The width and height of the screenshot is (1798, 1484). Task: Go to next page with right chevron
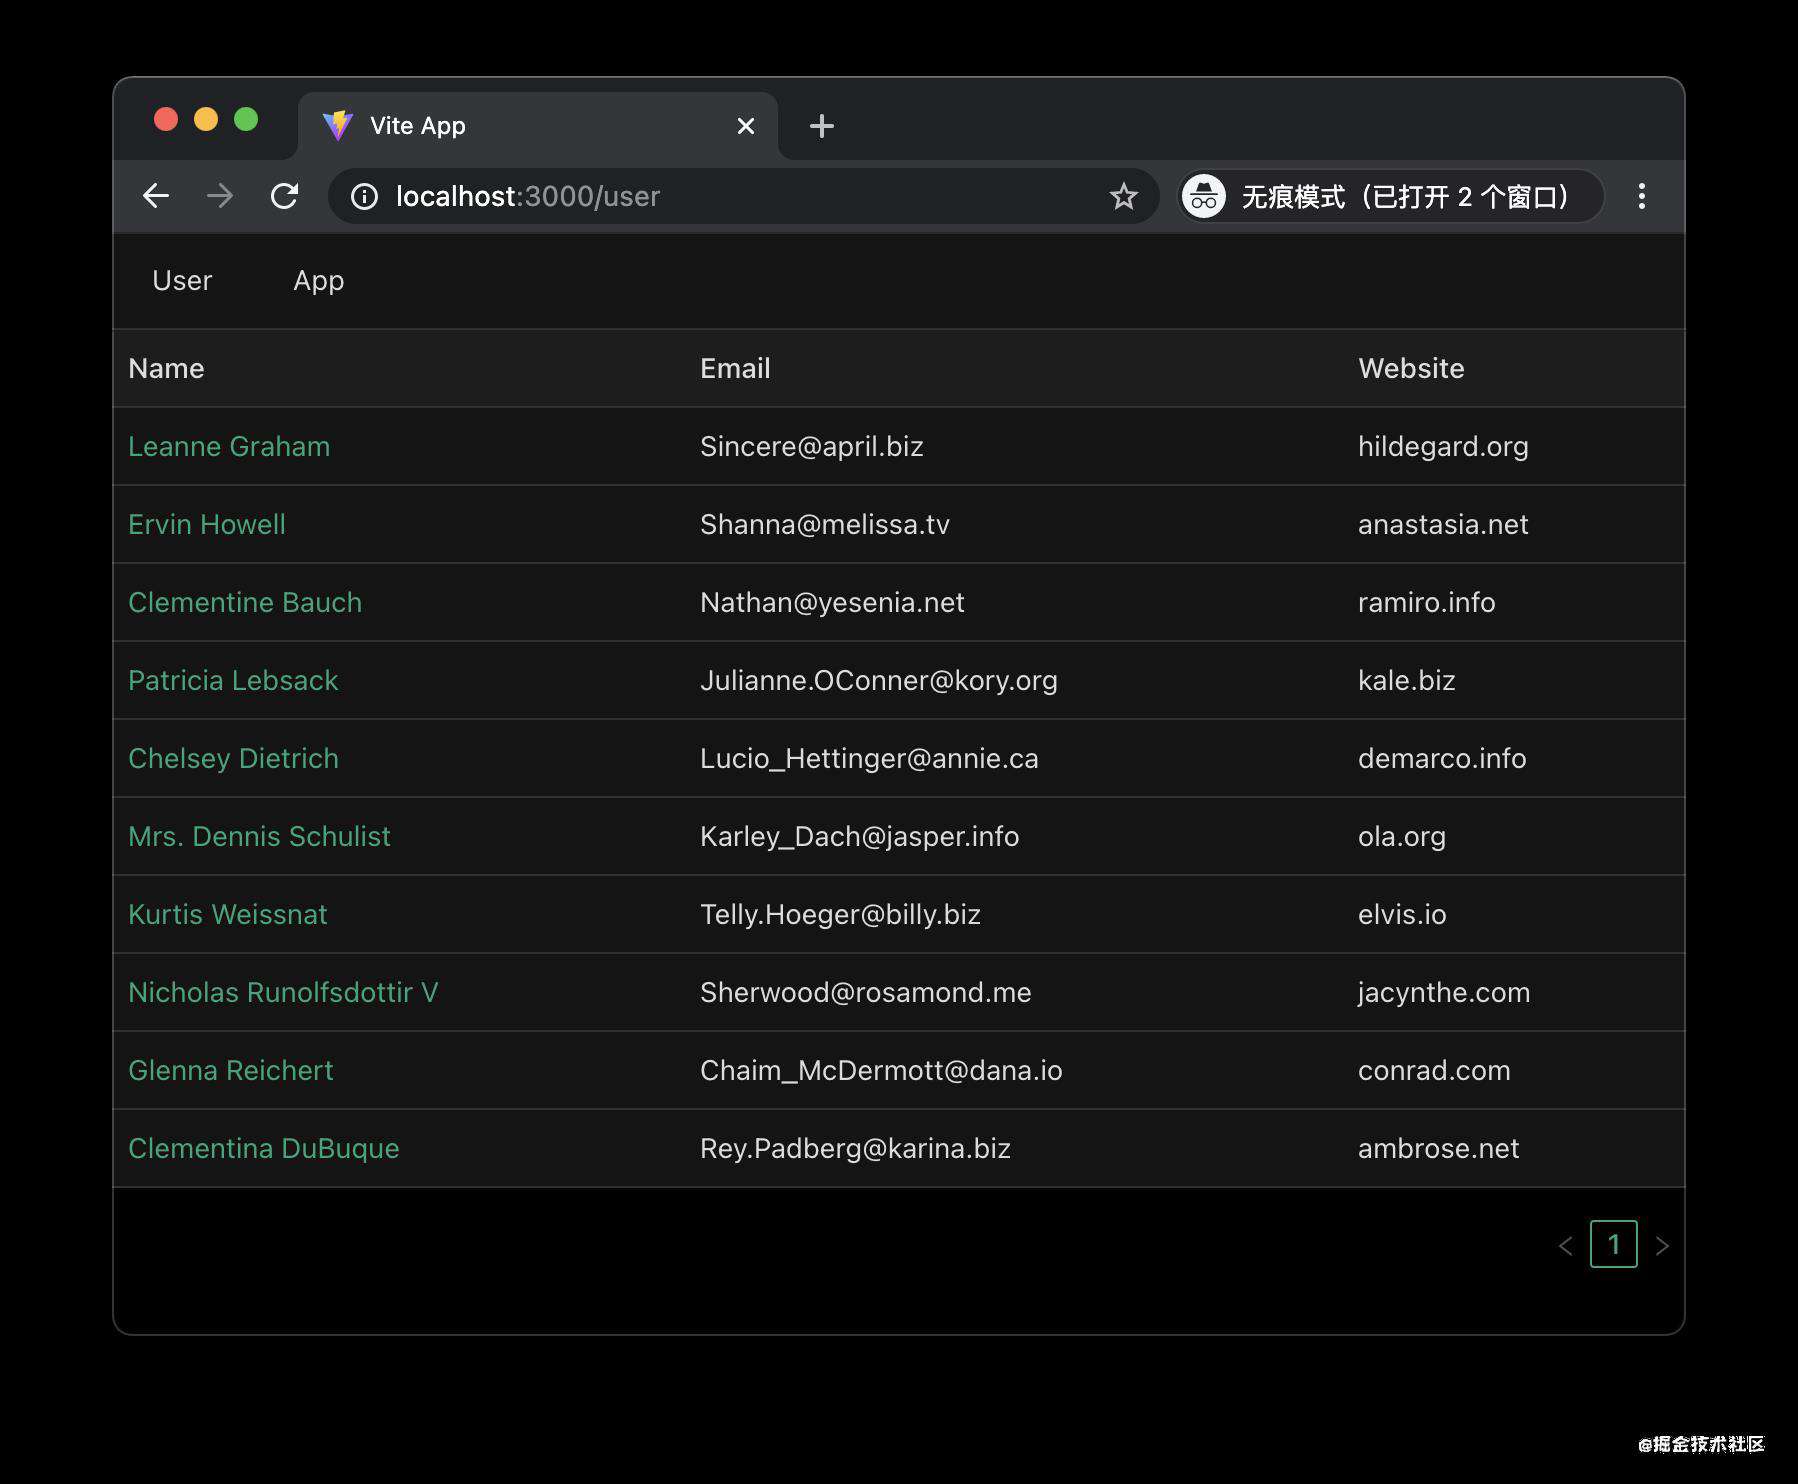tap(1662, 1246)
